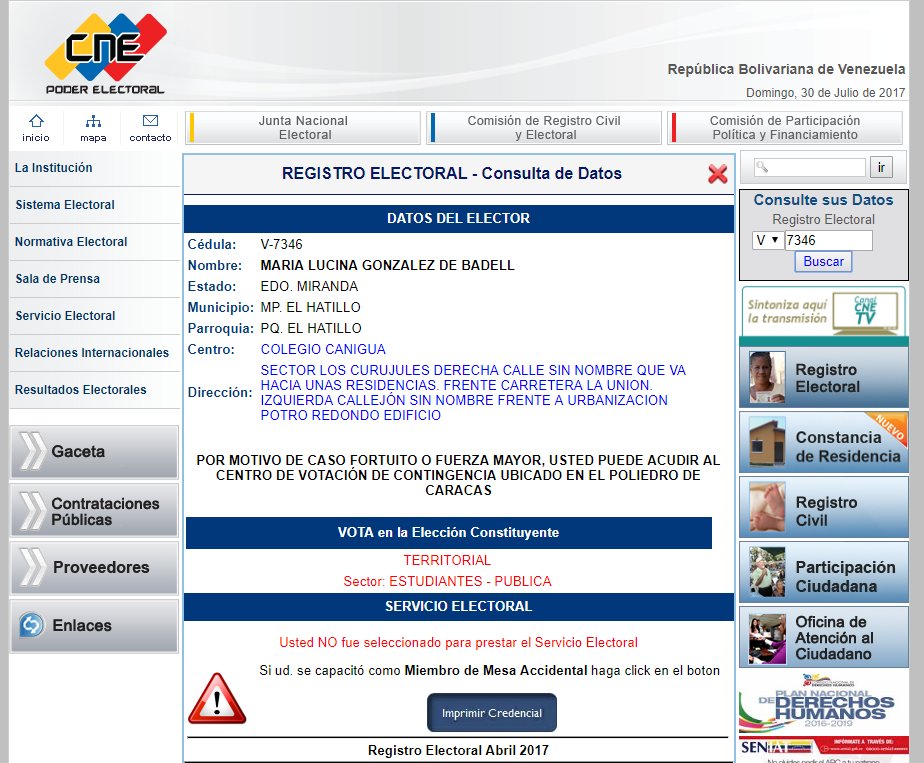Click Sector: ESTUDIANTES - PUBLICA text

[447, 582]
